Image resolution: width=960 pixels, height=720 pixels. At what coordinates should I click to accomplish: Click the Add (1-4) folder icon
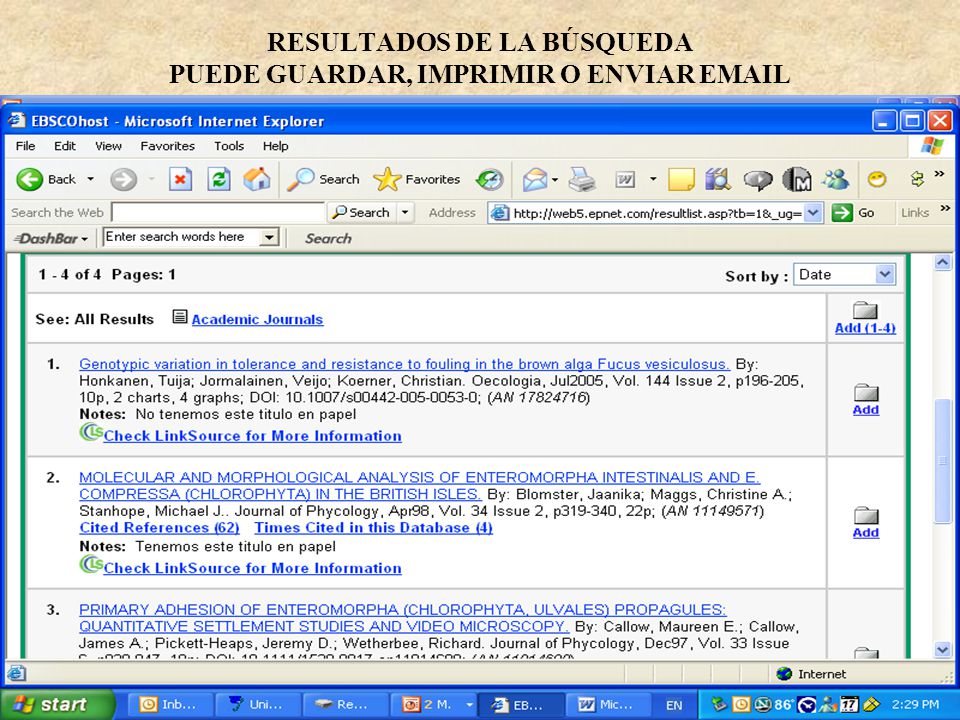click(x=865, y=310)
